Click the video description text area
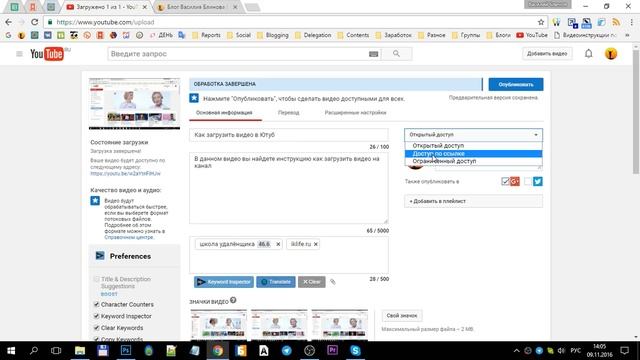This screenshot has width=640, height=360. (289, 188)
